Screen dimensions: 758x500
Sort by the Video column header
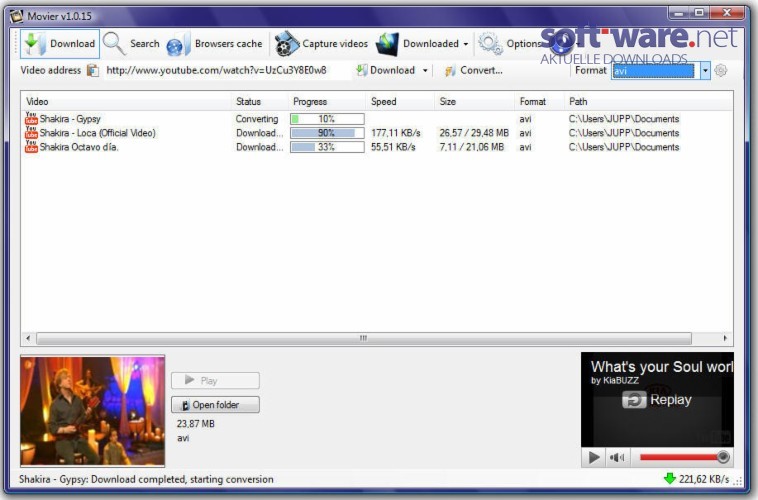[x=127, y=102]
